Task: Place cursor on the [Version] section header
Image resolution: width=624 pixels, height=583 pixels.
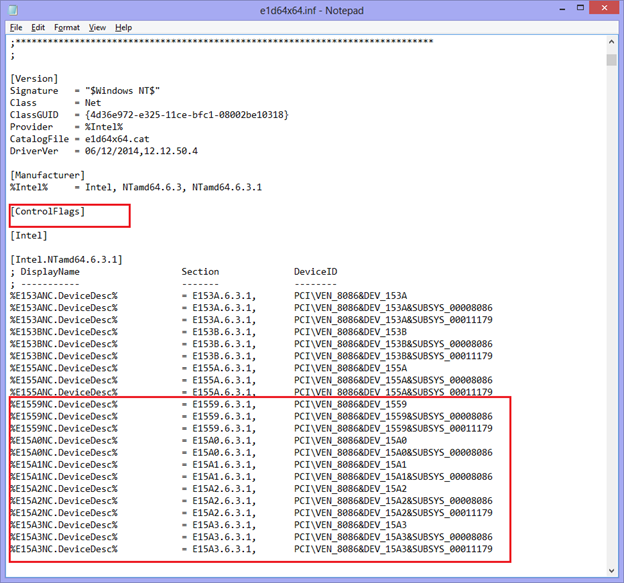Action: point(34,78)
